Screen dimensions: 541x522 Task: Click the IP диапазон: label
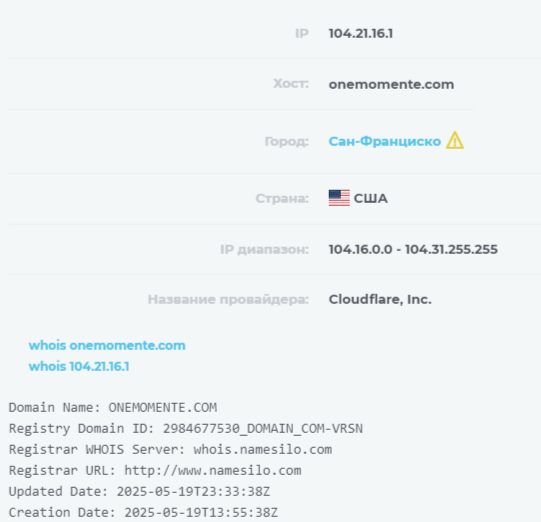264,249
